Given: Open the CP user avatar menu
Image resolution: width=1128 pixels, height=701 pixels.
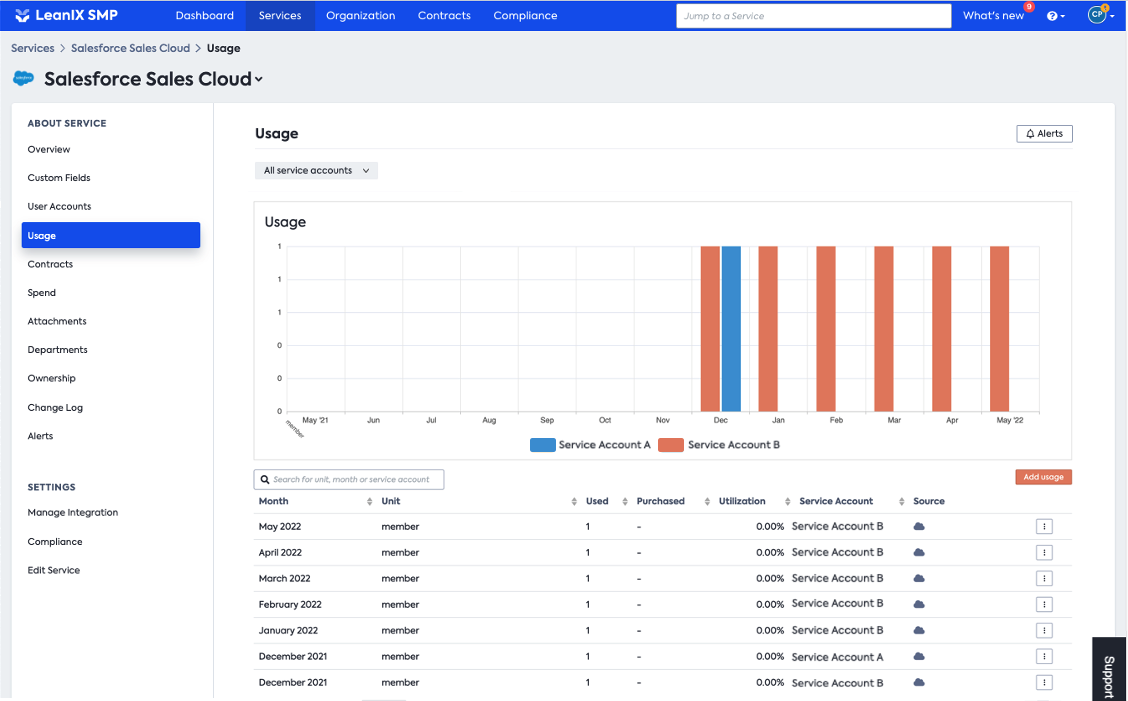Looking at the screenshot, I should click(1100, 15).
